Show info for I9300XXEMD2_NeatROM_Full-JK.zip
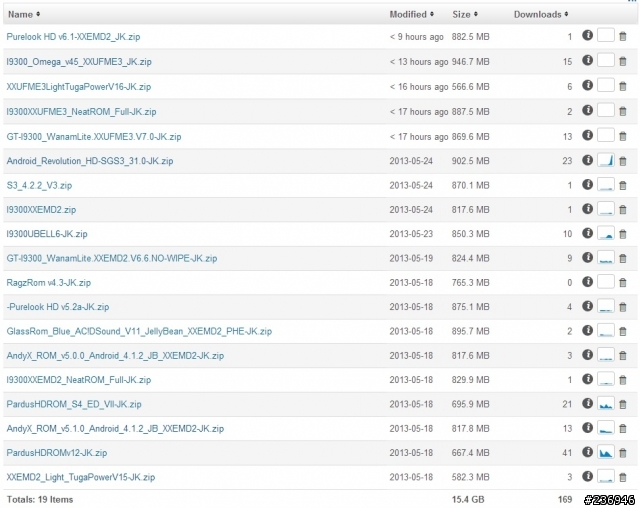Image resolution: width=640 pixels, height=508 pixels. tap(587, 379)
